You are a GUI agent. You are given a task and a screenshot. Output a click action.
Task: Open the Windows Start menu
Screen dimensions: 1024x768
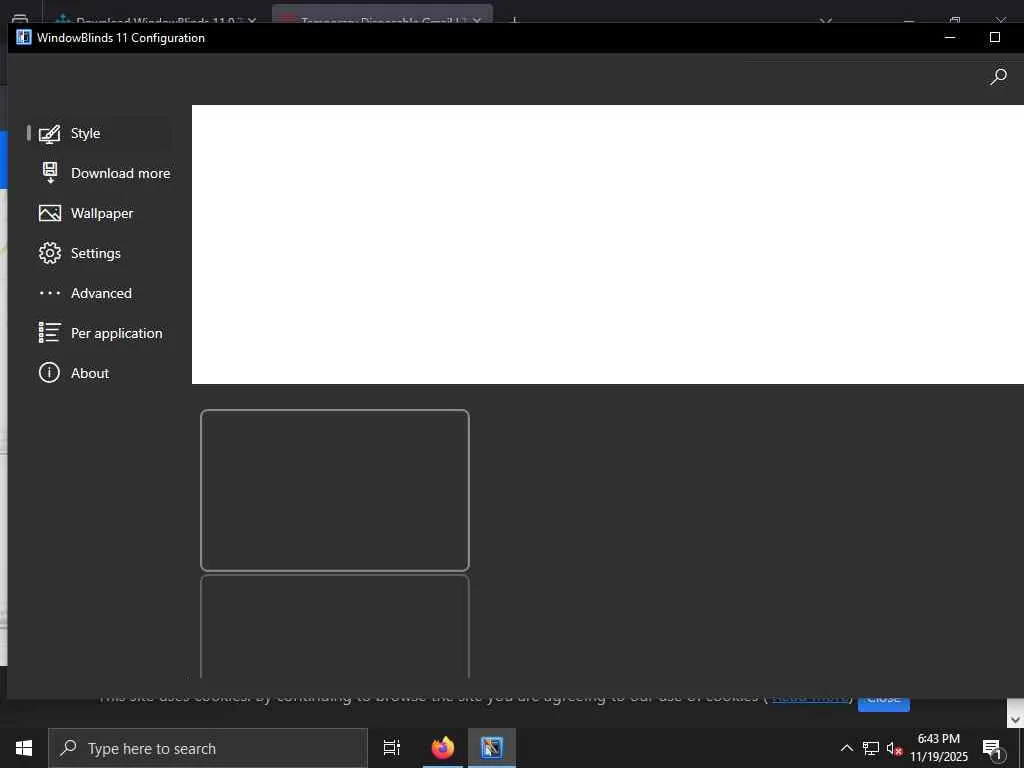(24, 748)
